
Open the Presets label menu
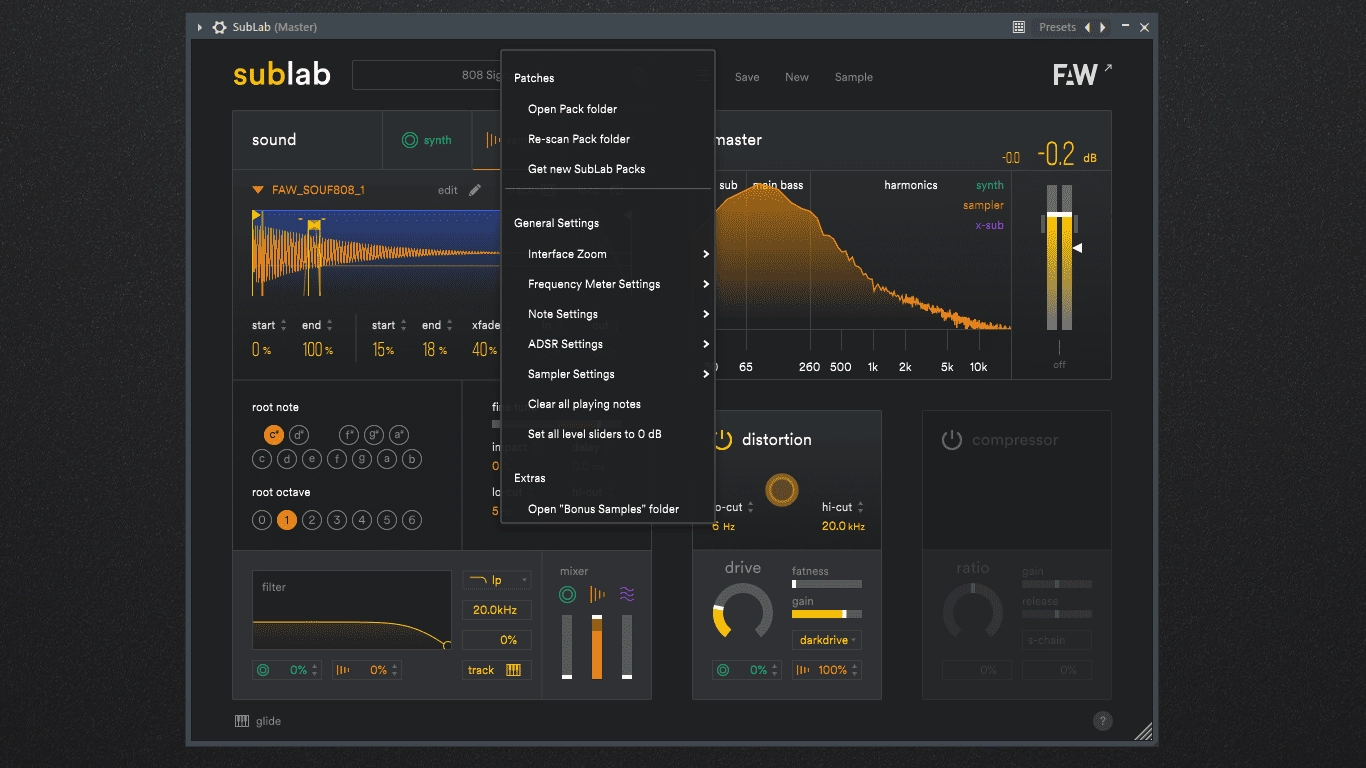point(1057,27)
